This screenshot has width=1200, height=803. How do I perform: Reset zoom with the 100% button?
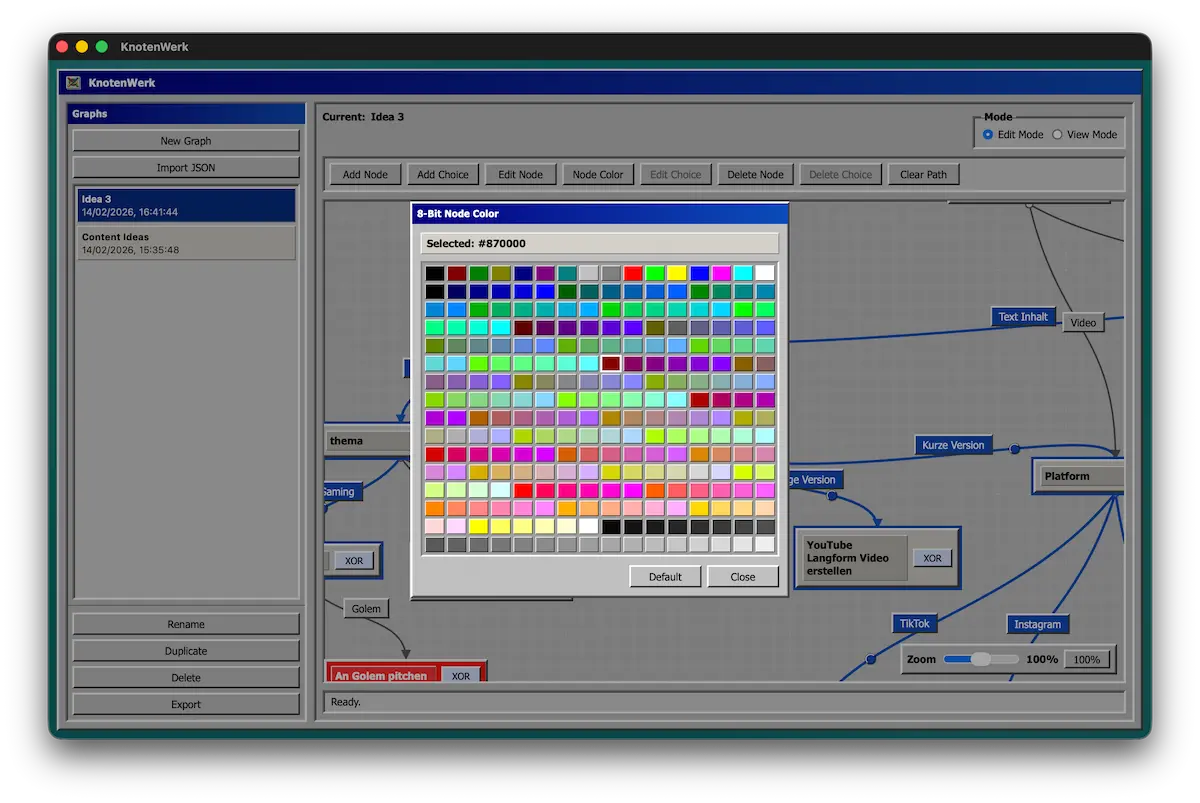(x=1088, y=659)
